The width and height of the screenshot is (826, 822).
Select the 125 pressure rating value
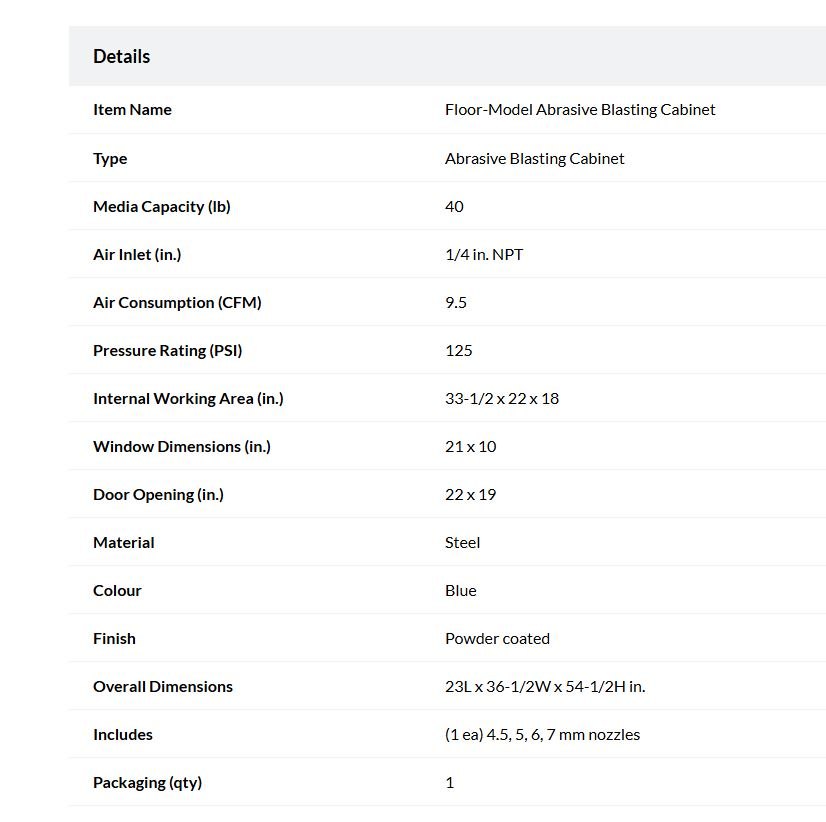point(458,350)
